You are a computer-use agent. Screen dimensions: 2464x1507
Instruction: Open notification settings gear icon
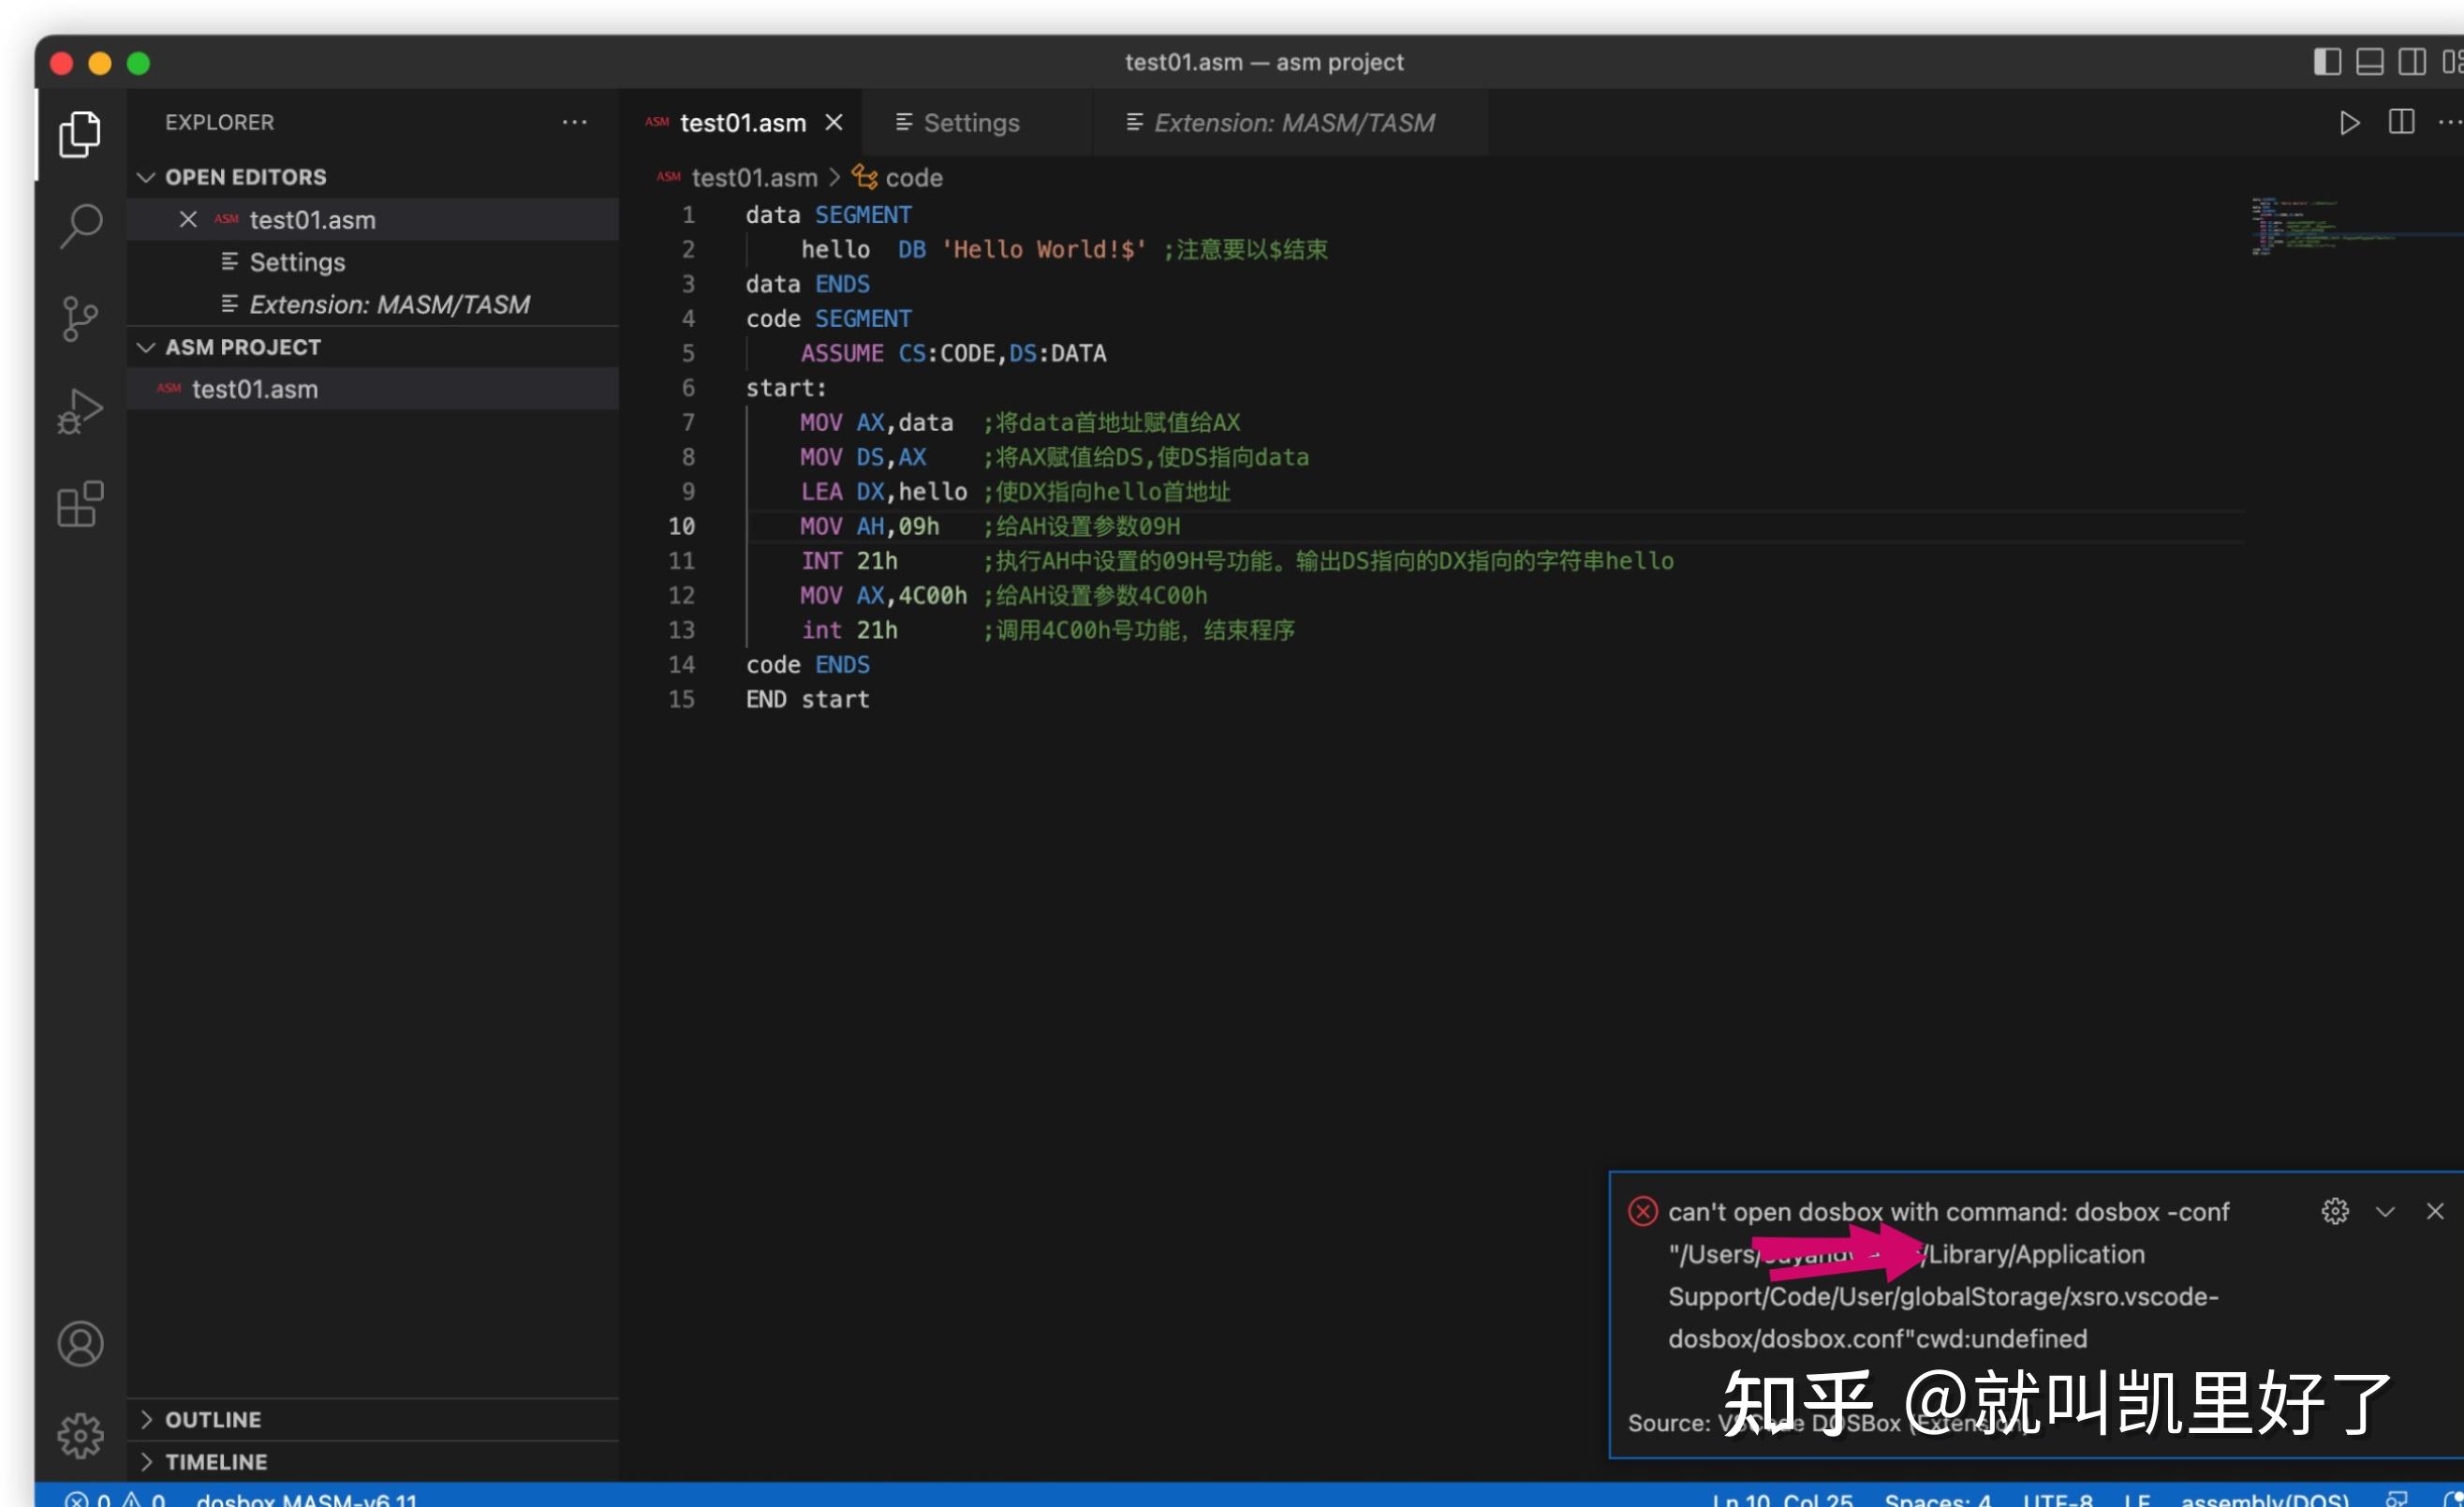(x=2335, y=1211)
